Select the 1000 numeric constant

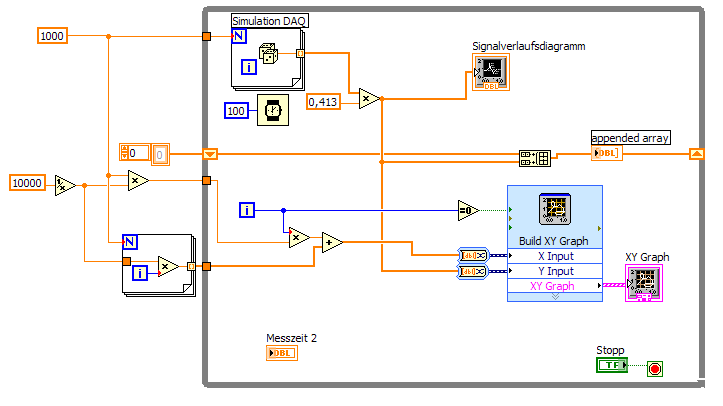[52, 36]
